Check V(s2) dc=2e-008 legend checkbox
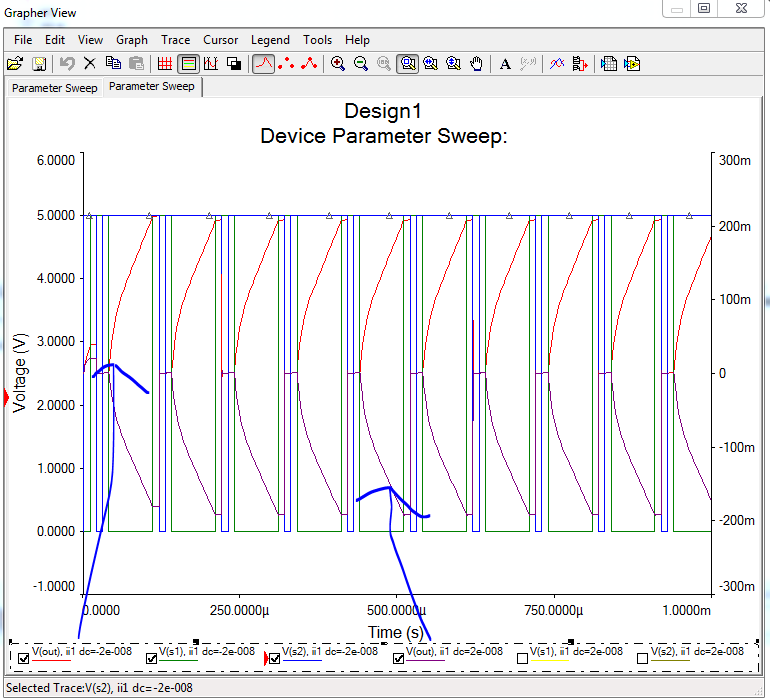770x698 pixels. [x=642, y=659]
